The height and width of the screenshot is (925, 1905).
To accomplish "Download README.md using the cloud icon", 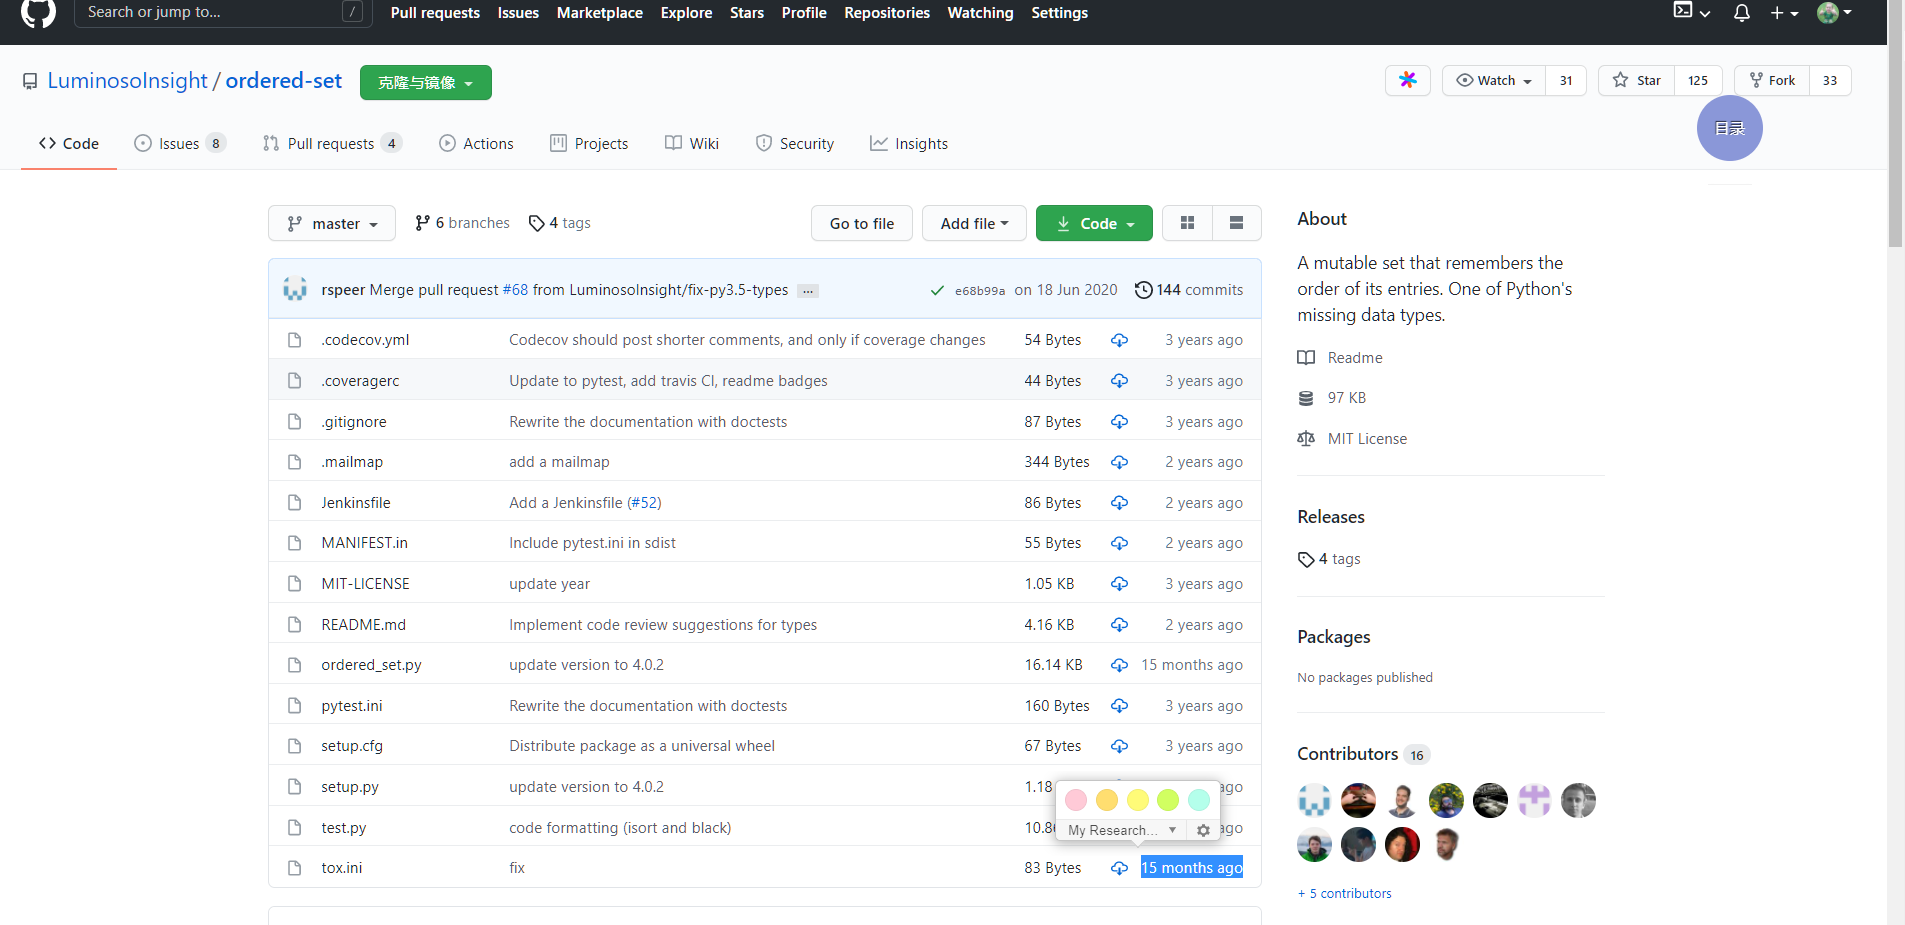I will (x=1119, y=625).
